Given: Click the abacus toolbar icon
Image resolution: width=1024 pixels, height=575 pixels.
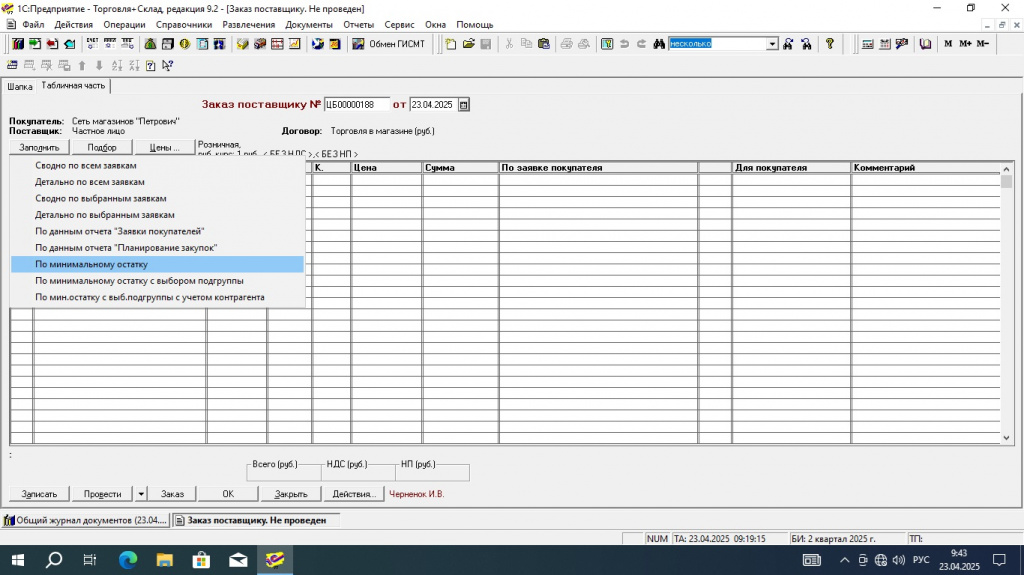Looking at the screenshot, I should point(277,44).
